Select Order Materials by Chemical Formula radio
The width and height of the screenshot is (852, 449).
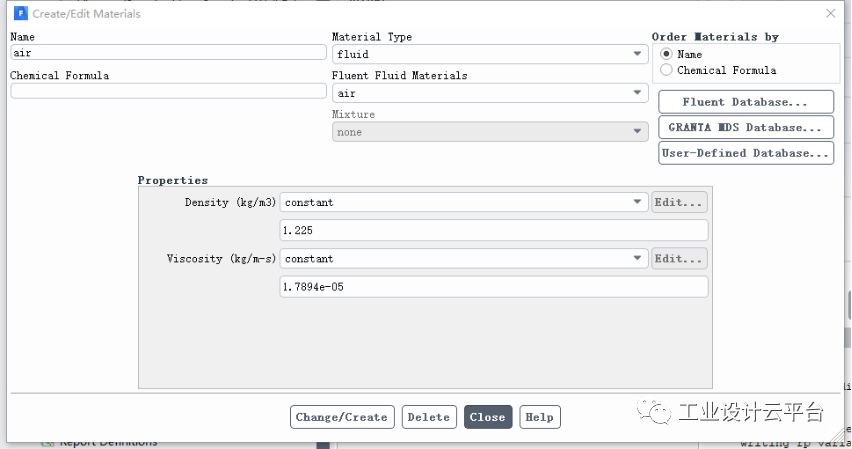(x=666, y=70)
